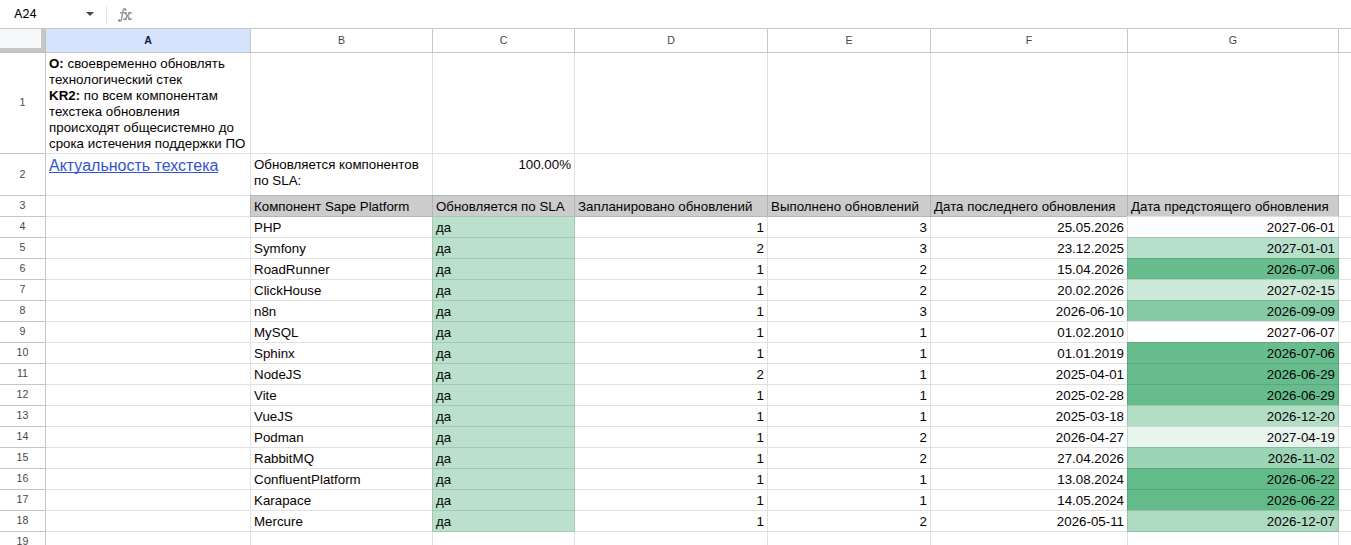Image resolution: width=1351 pixels, height=545 pixels.
Task: Select column G header
Action: [x=1233, y=40]
